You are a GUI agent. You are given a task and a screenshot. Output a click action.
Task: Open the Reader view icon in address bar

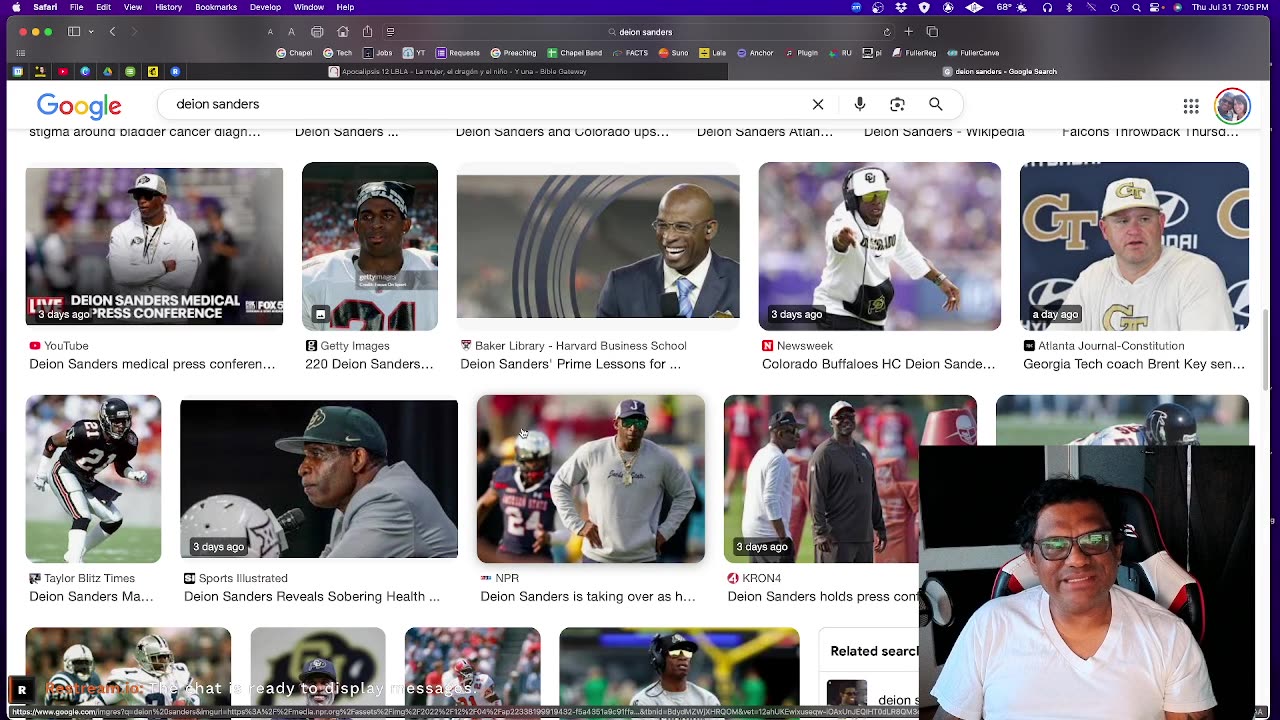pos(390,32)
